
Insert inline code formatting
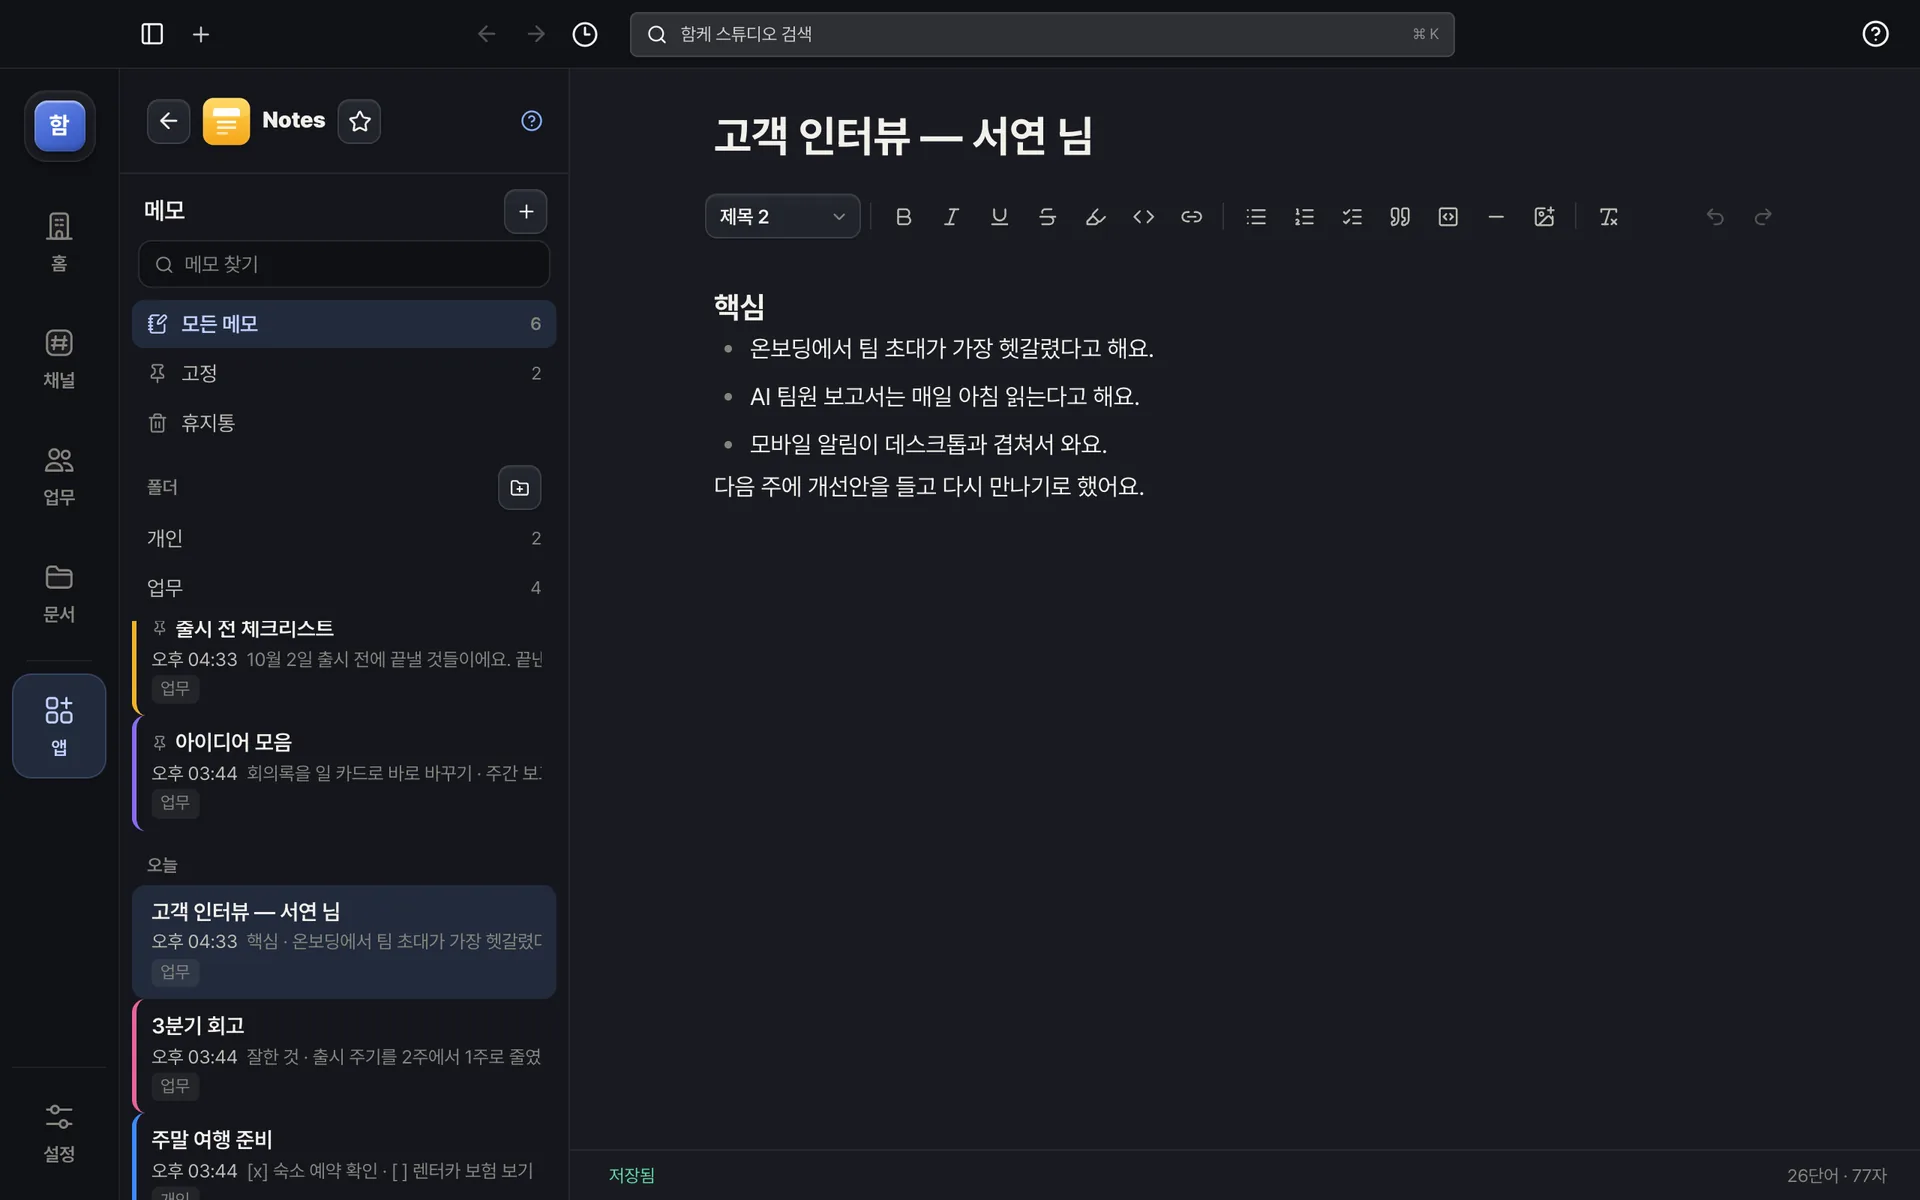pyautogui.click(x=1143, y=216)
